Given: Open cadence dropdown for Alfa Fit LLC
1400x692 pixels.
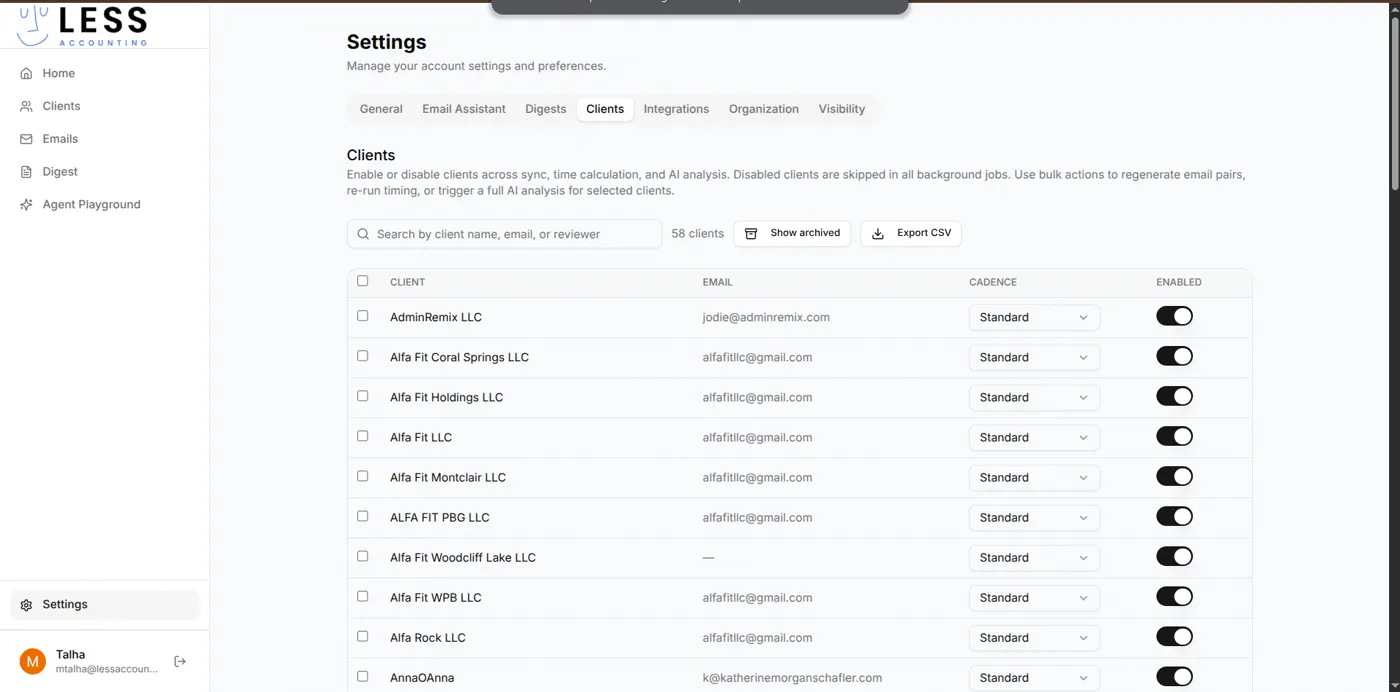Looking at the screenshot, I should [x=1034, y=437].
